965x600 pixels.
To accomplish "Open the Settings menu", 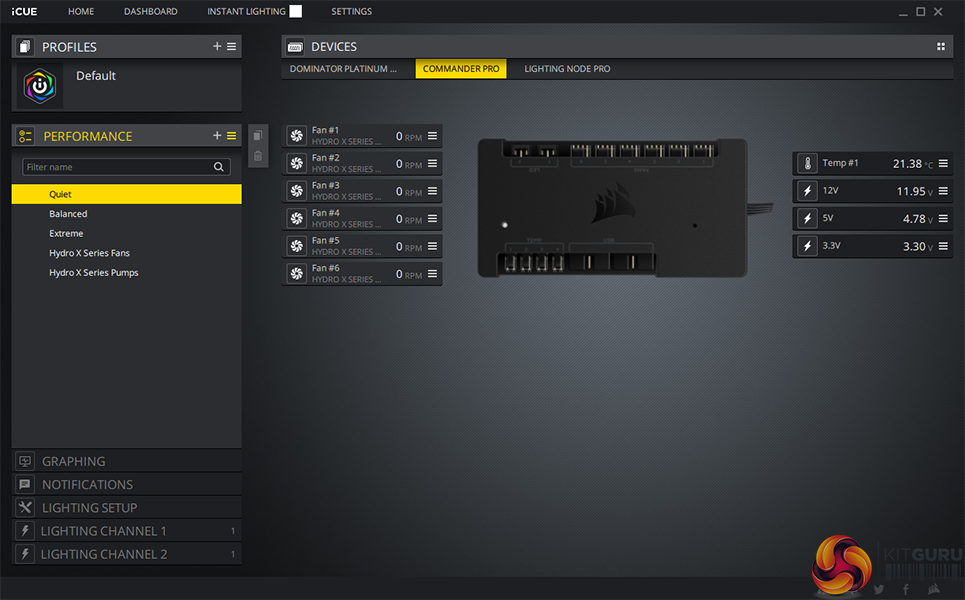I will pos(351,11).
